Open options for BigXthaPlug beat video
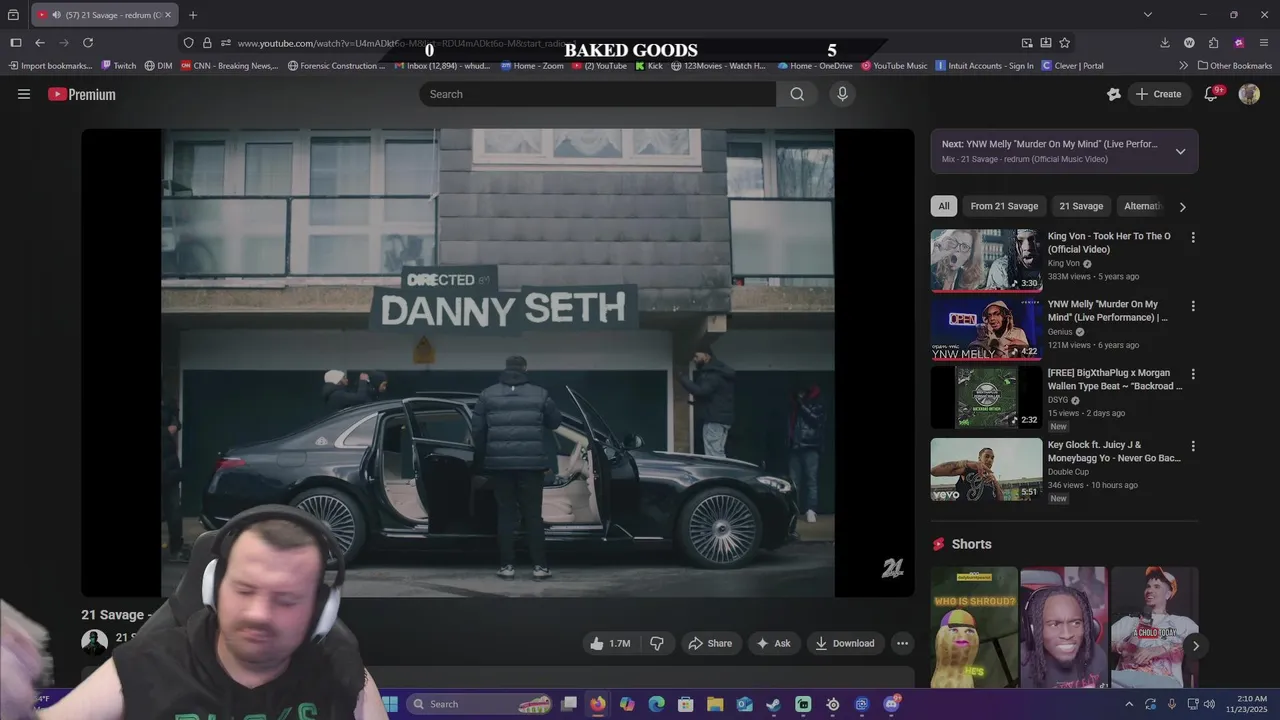 coord(1192,374)
